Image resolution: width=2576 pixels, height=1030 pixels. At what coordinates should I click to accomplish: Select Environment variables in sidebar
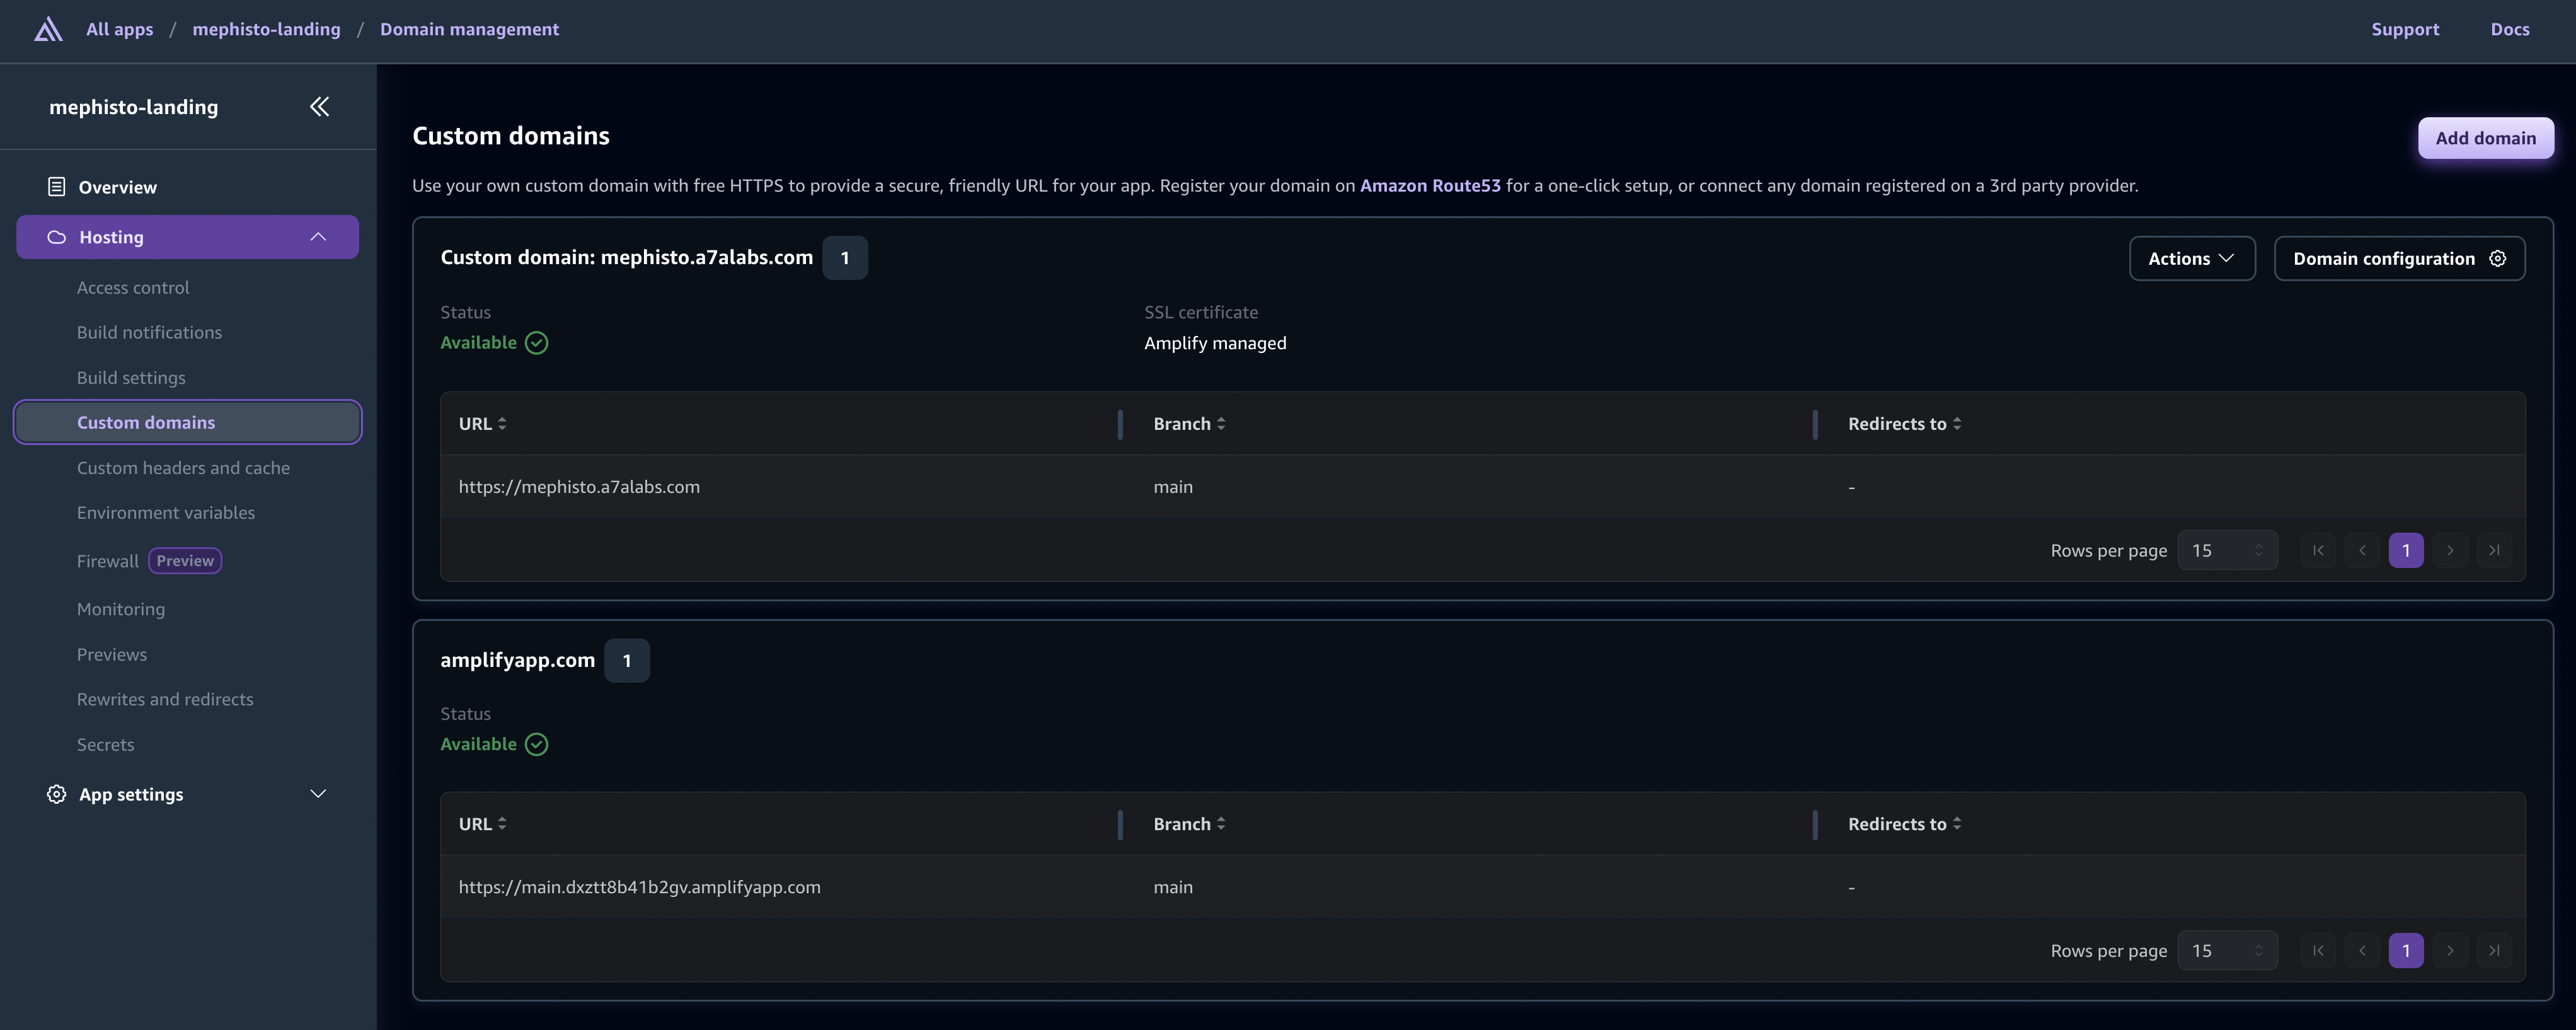(x=166, y=512)
